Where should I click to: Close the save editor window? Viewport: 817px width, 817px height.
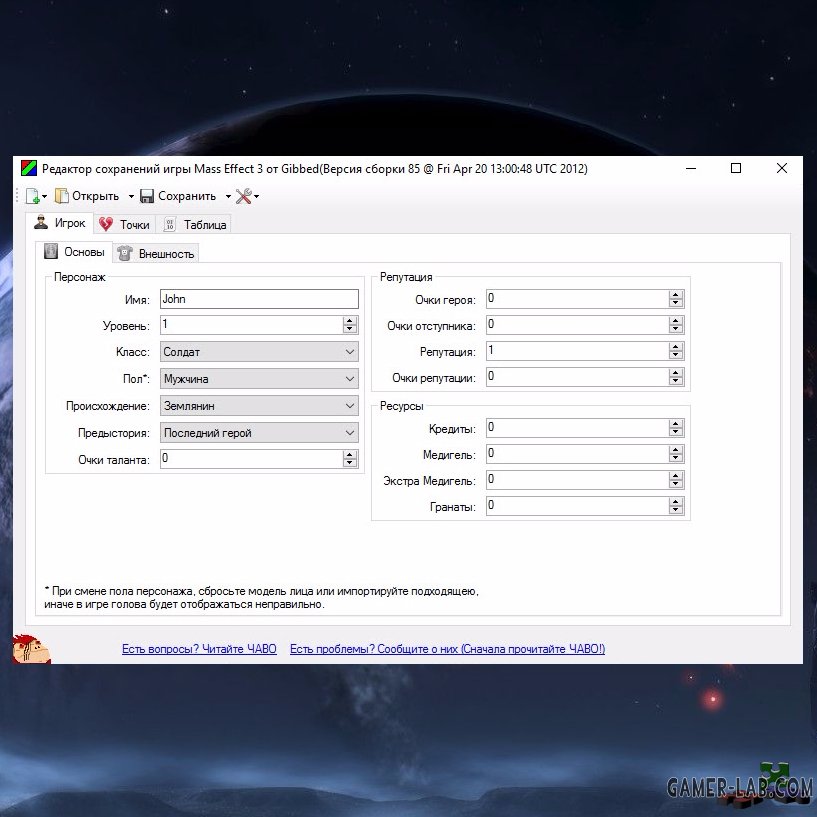click(x=782, y=168)
